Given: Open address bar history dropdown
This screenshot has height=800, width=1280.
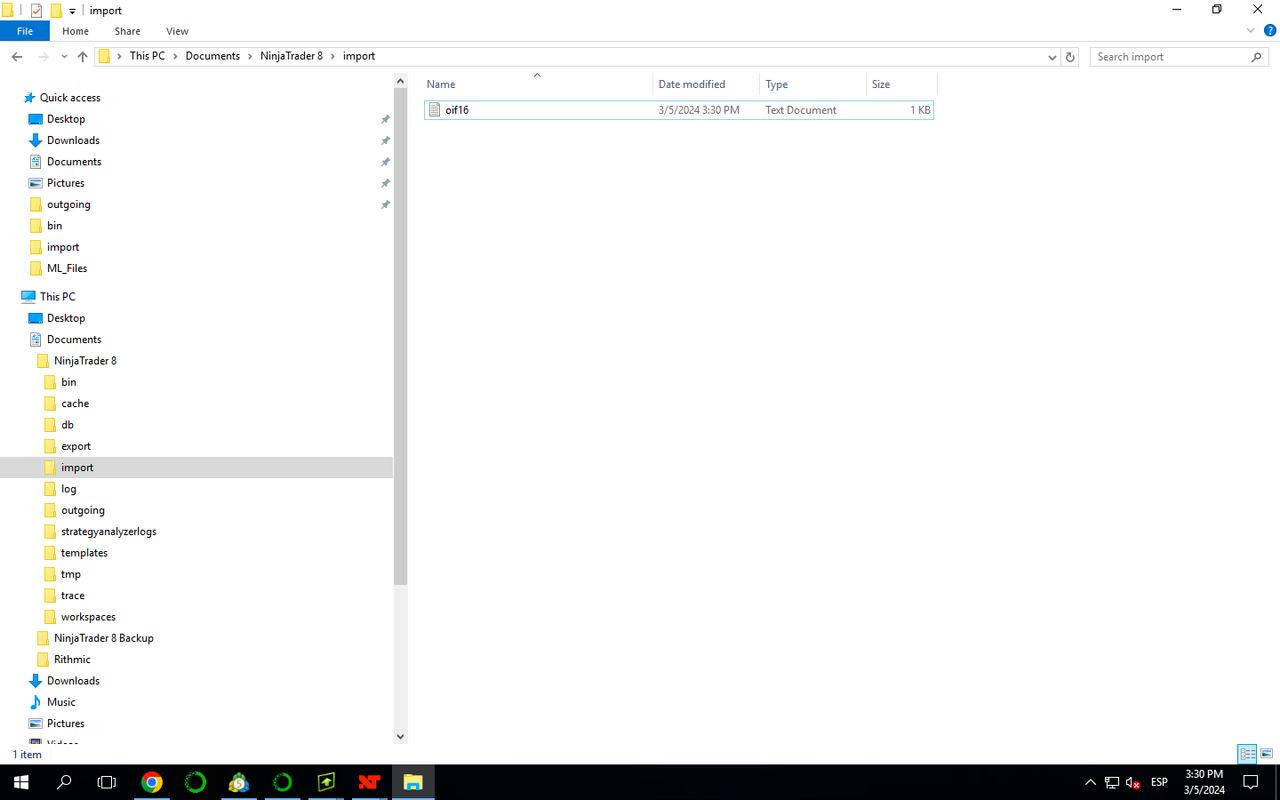Looking at the screenshot, I should 1052,57.
